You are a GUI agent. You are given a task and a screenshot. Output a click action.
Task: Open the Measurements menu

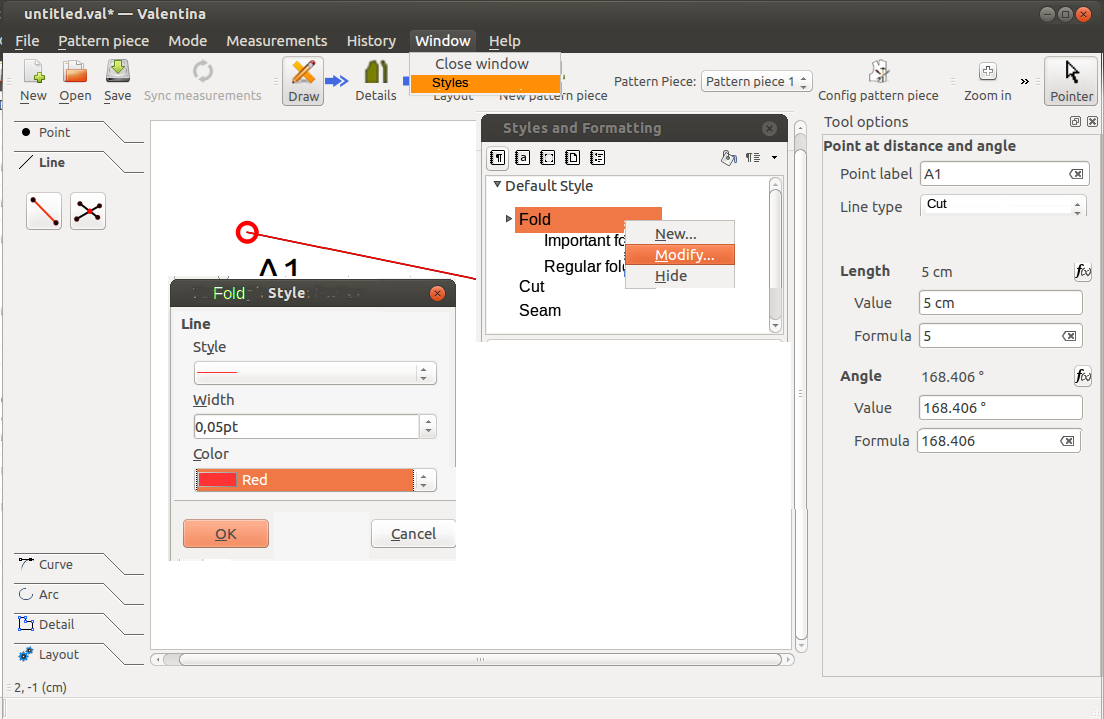276,41
